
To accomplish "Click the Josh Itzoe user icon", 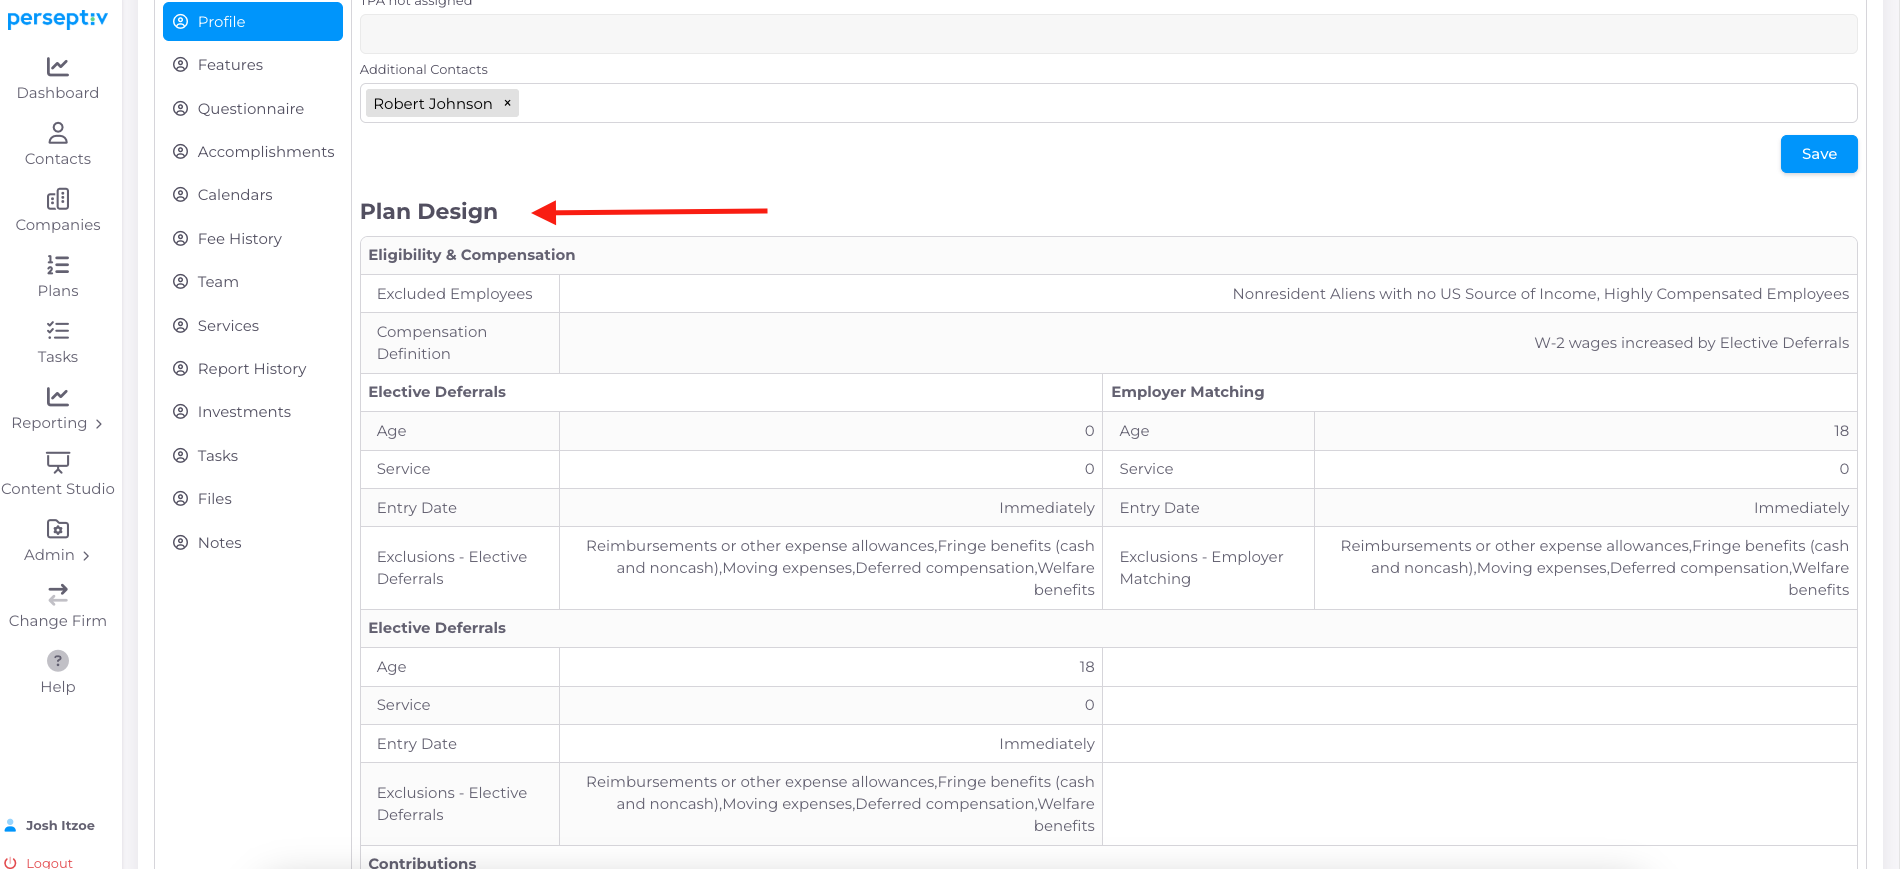I will point(11,825).
